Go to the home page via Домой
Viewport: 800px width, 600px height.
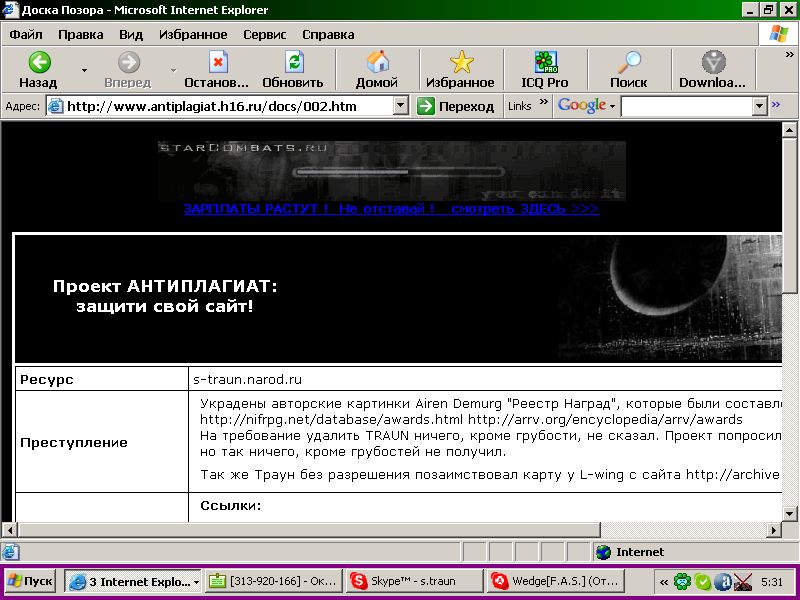(377, 69)
